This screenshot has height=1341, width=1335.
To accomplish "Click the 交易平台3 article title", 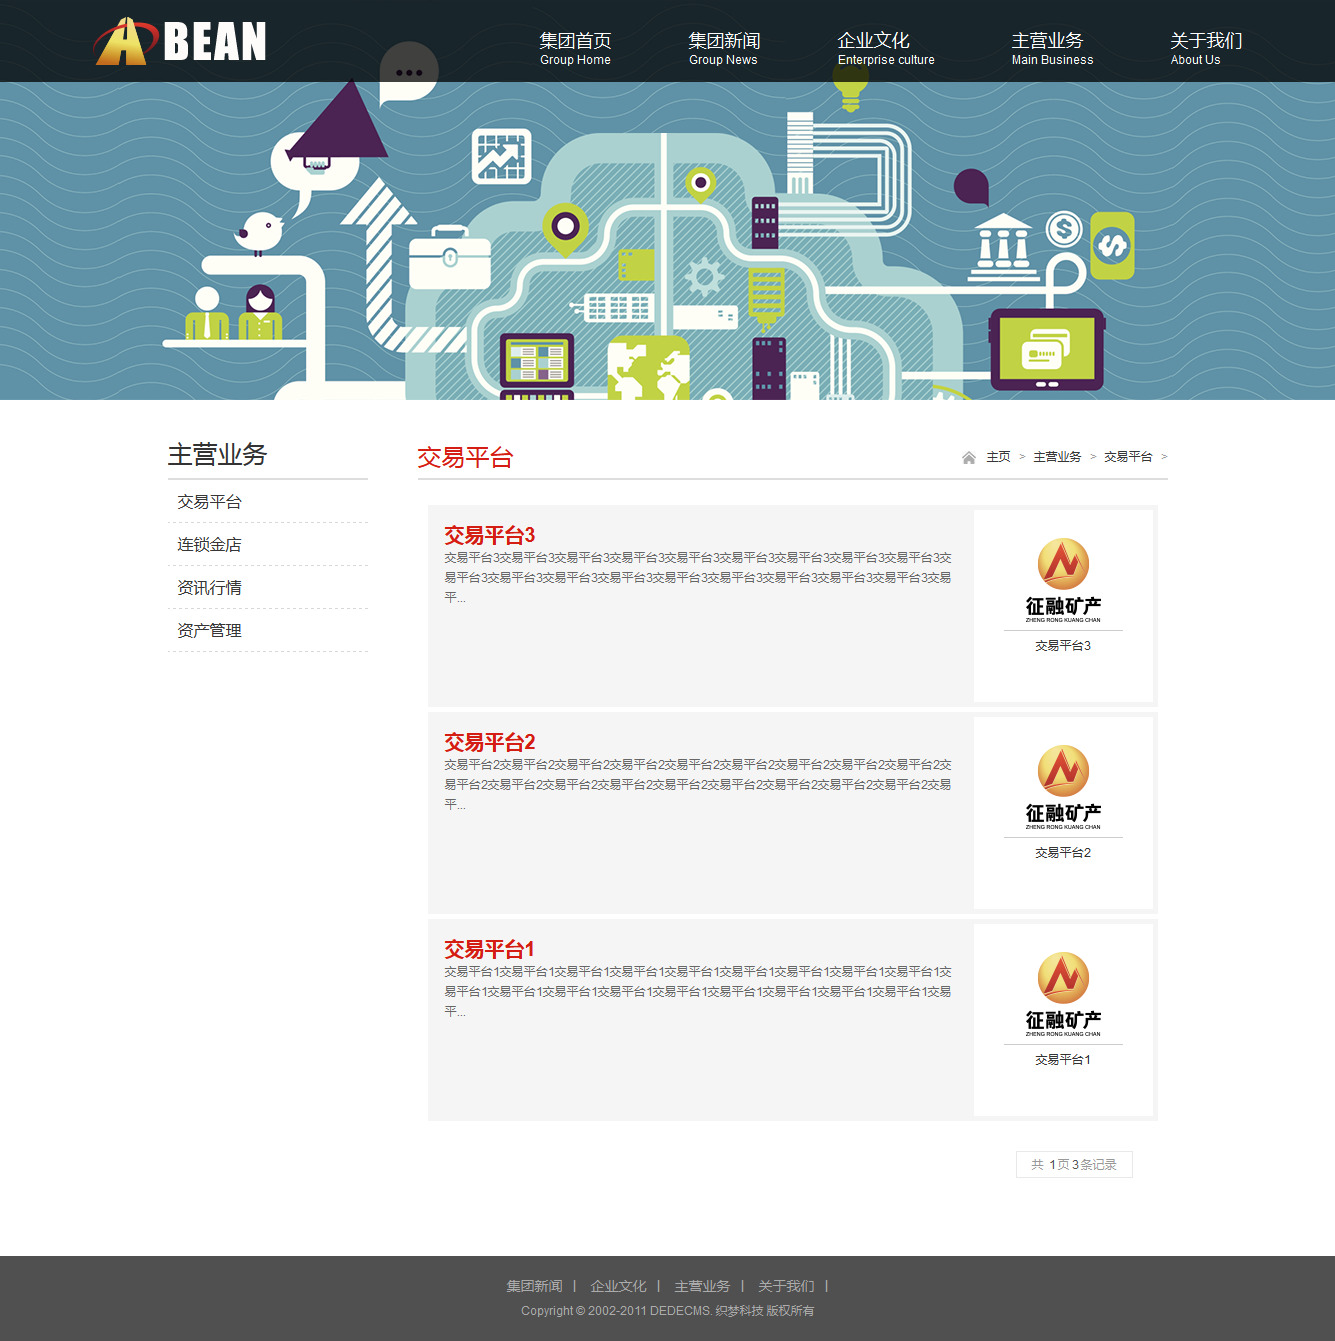I will (x=489, y=535).
